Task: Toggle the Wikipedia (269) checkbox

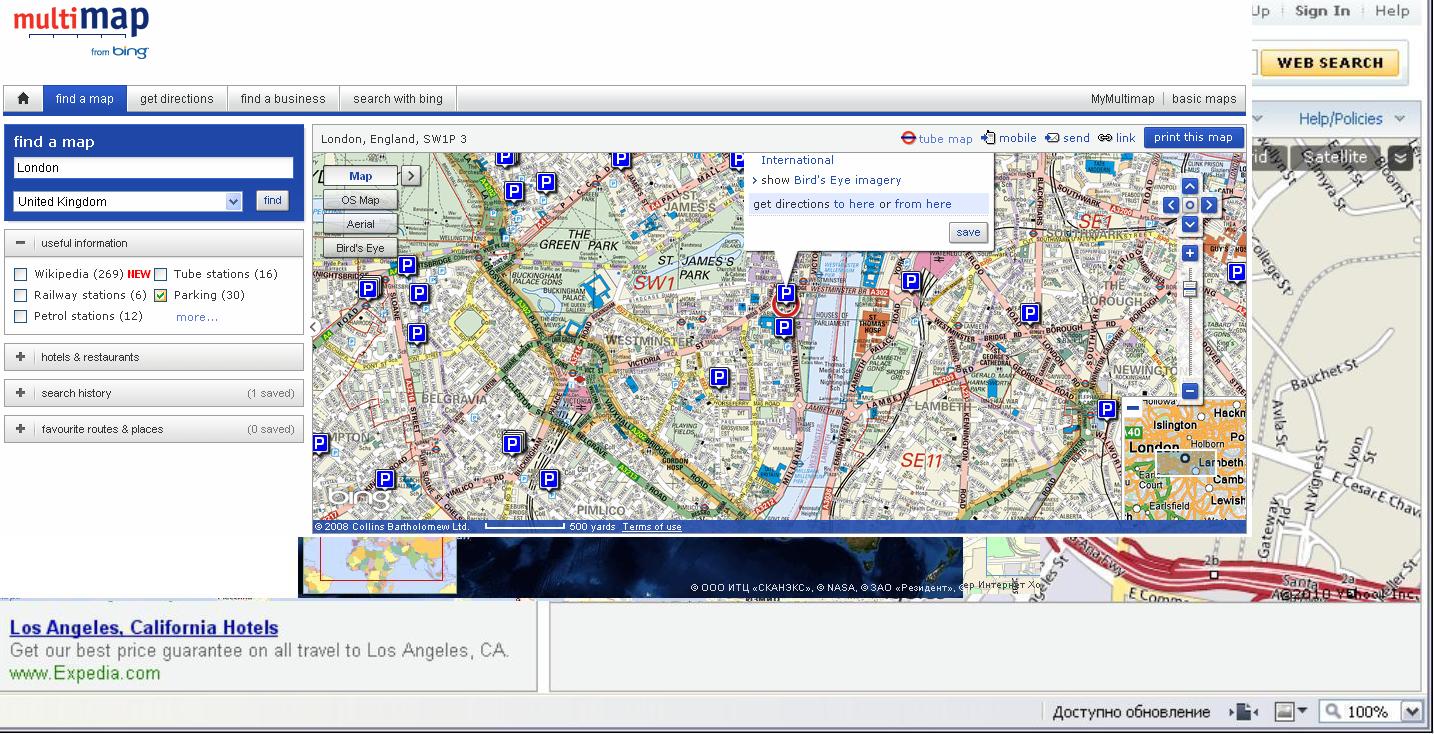Action: tap(21, 274)
